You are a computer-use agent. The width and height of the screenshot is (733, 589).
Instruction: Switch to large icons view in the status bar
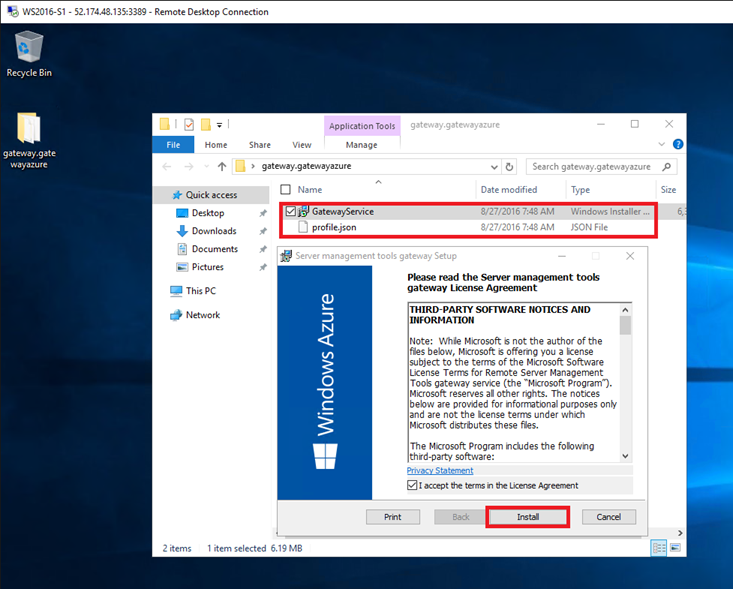[x=675, y=548]
